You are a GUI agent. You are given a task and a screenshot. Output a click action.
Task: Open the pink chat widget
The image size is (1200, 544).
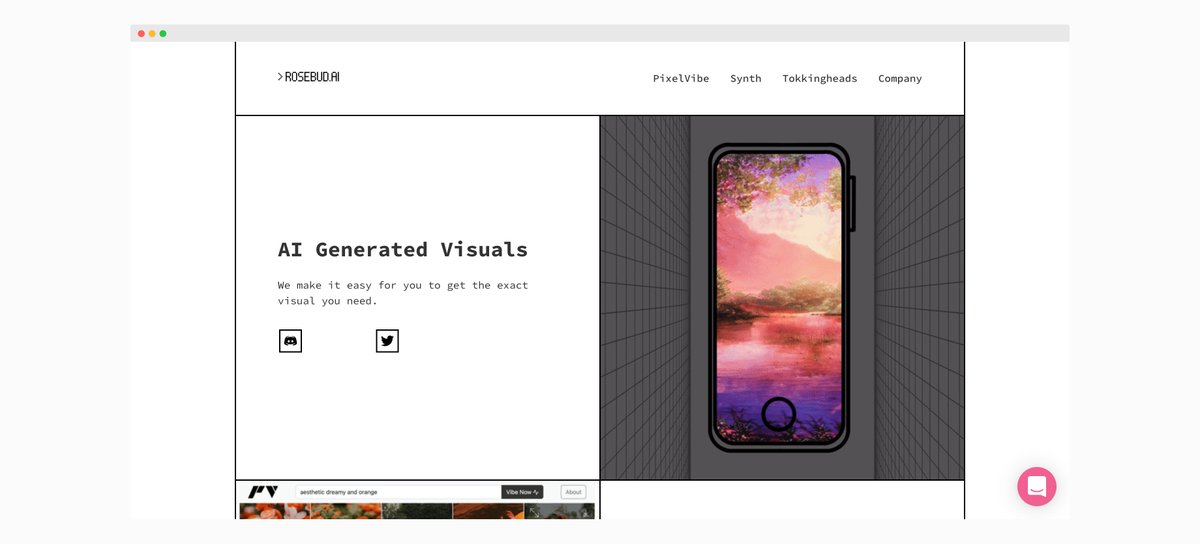click(x=1037, y=487)
